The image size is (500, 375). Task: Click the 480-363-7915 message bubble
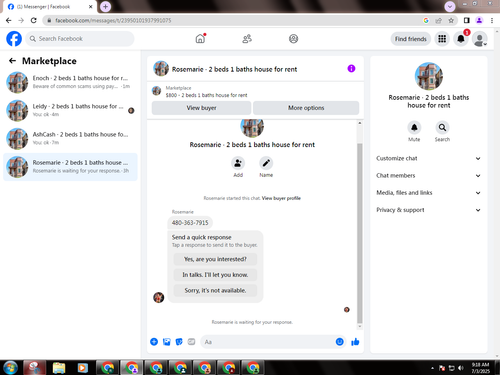pyautogui.click(x=190, y=223)
